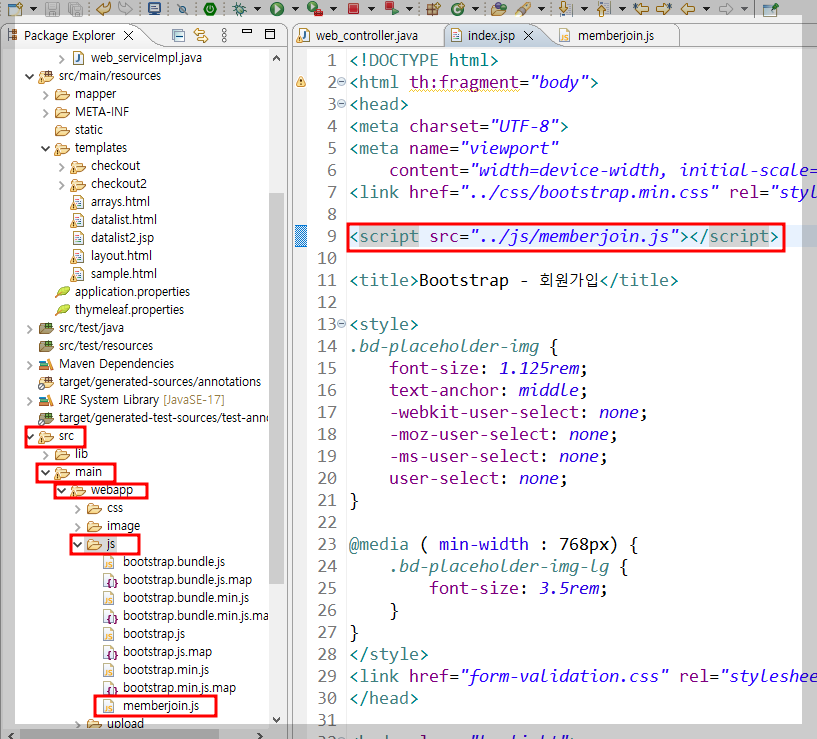Select JRE System Library node
This screenshot has height=739, width=817.
(x=142, y=400)
